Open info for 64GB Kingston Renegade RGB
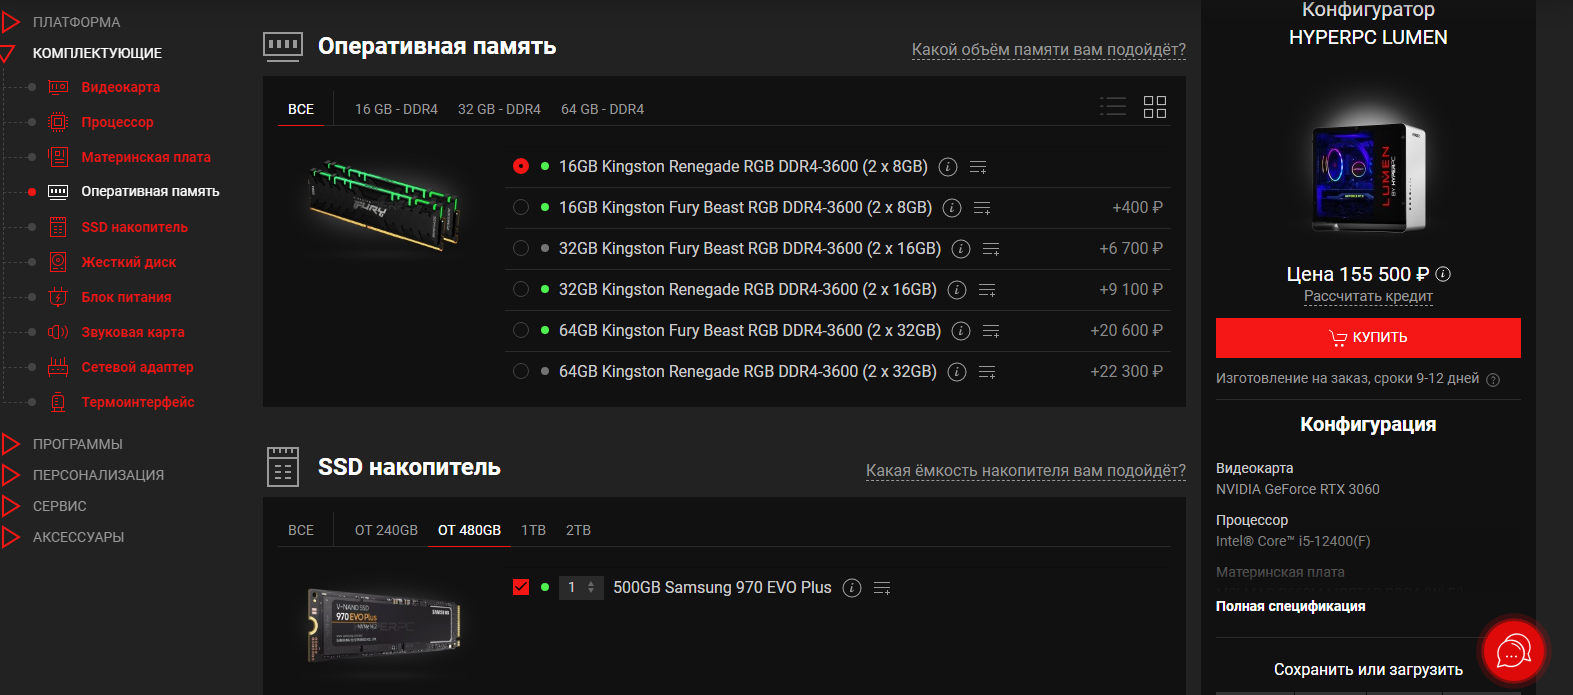Image resolution: width=1573 pixels, height=695 pixels. point(957,372)
